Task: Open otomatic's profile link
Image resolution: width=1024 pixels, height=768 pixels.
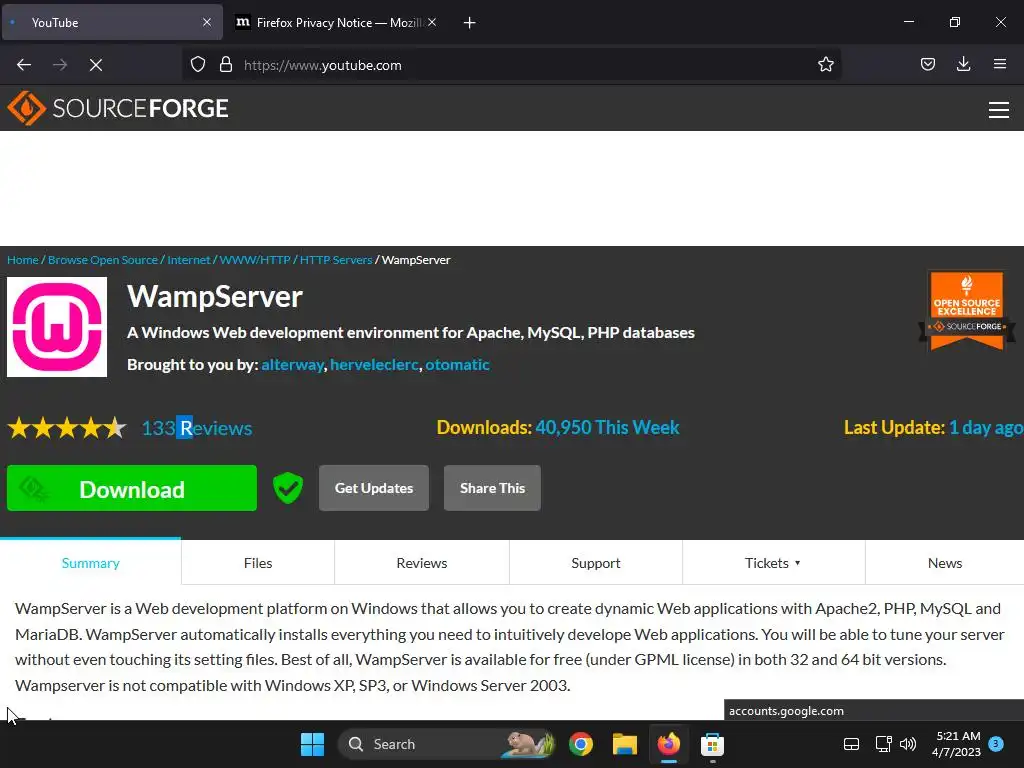Action: tap(457, 364)
